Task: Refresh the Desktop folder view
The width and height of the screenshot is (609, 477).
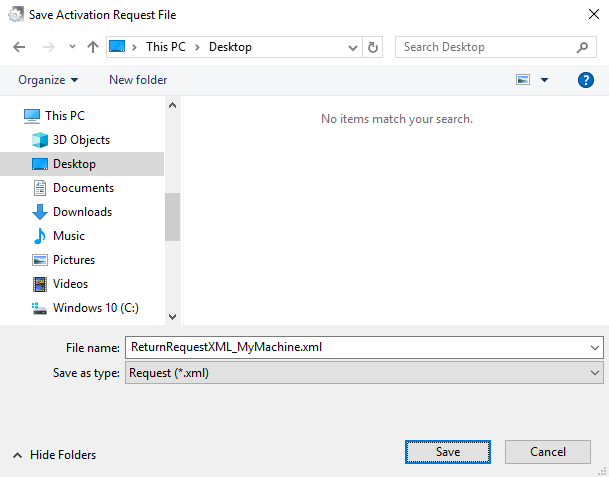Action: point(372,47)
